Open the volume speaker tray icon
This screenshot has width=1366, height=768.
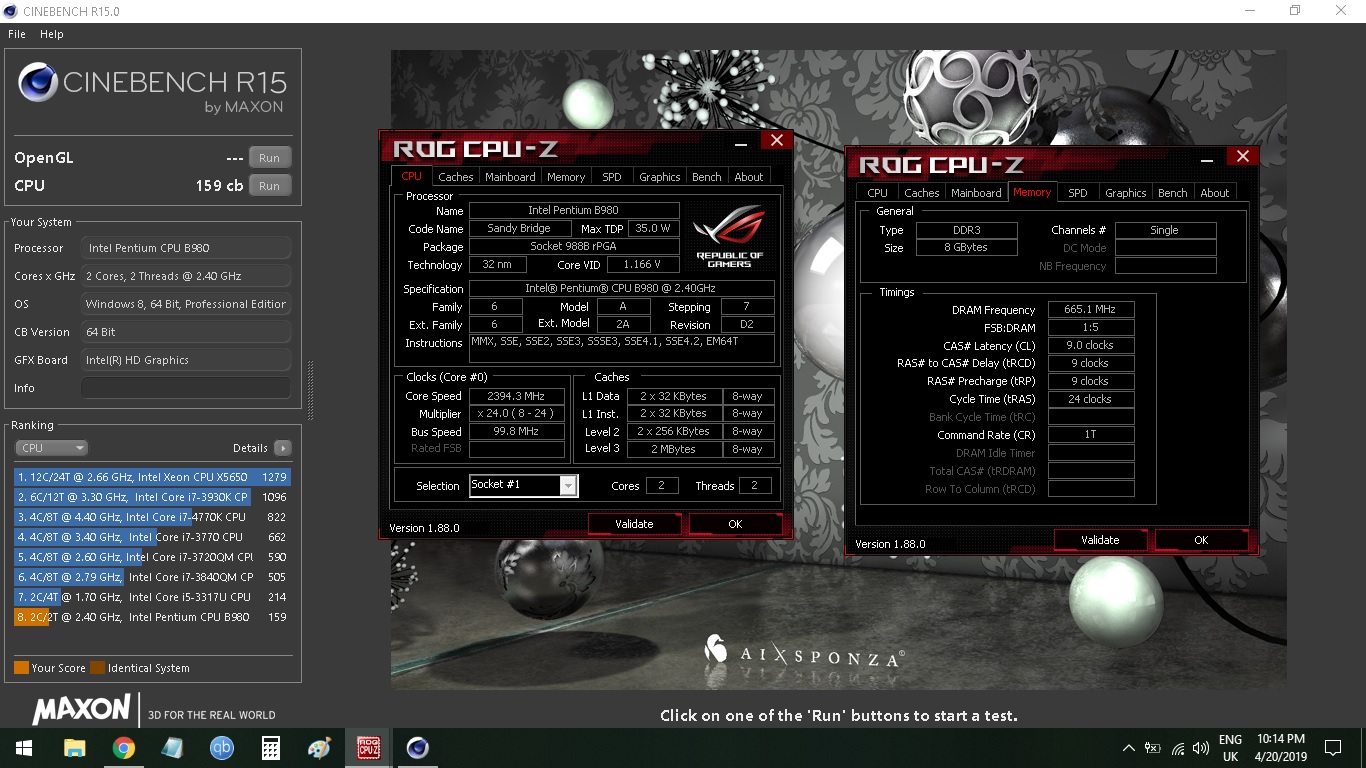tap(1201, 748)
